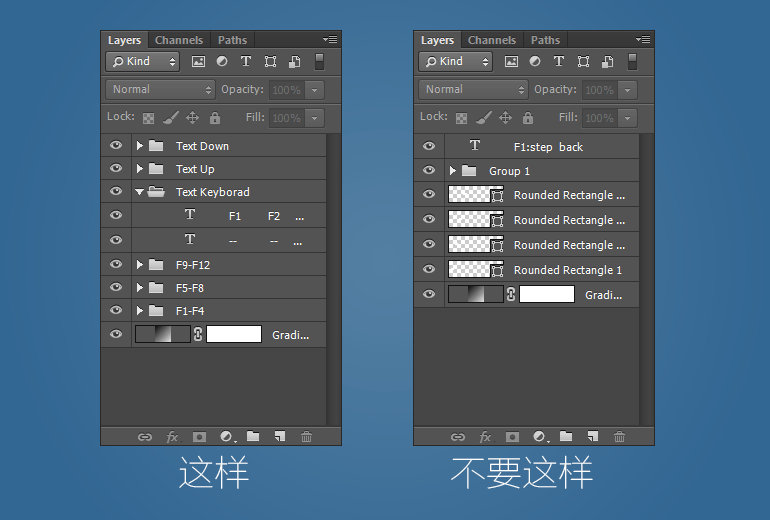Select white layer mask in right panel

547,294
